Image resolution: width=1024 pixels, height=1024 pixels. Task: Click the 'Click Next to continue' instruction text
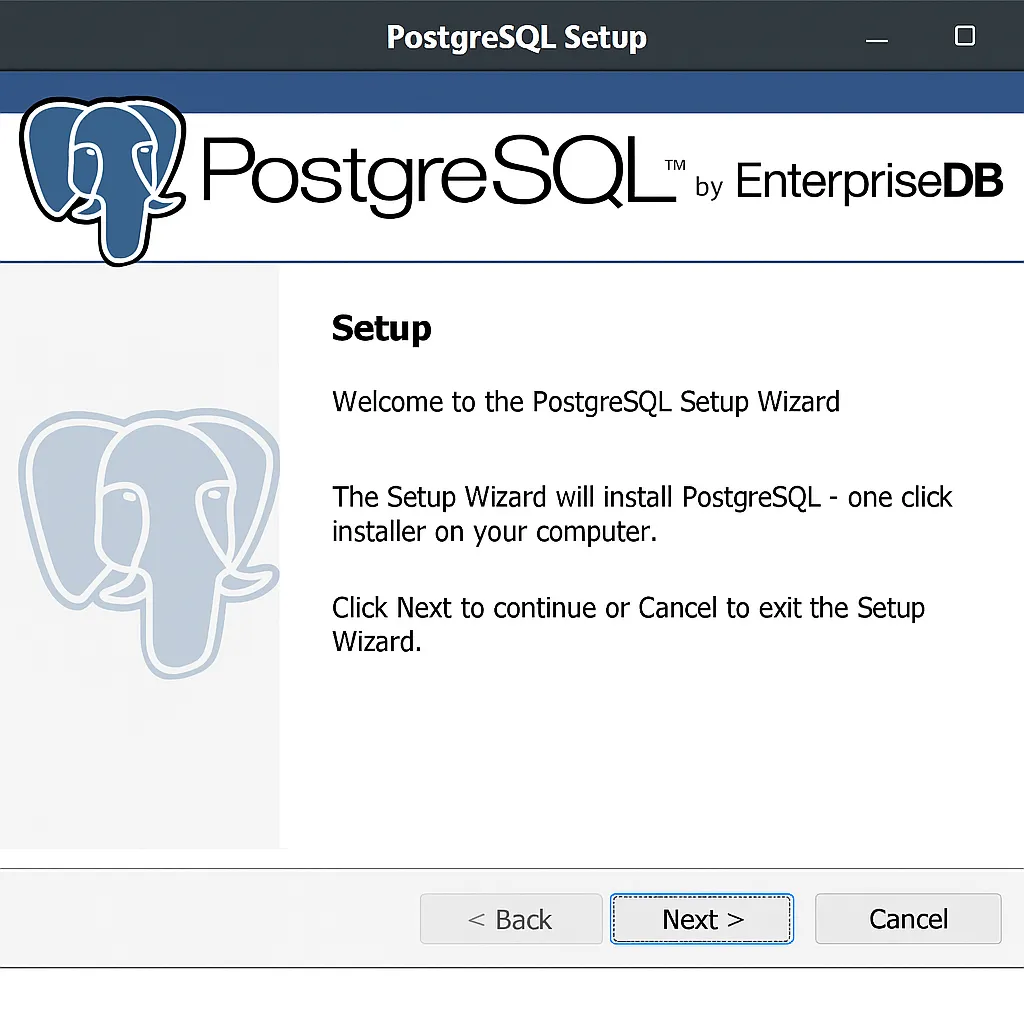[628, 624]
